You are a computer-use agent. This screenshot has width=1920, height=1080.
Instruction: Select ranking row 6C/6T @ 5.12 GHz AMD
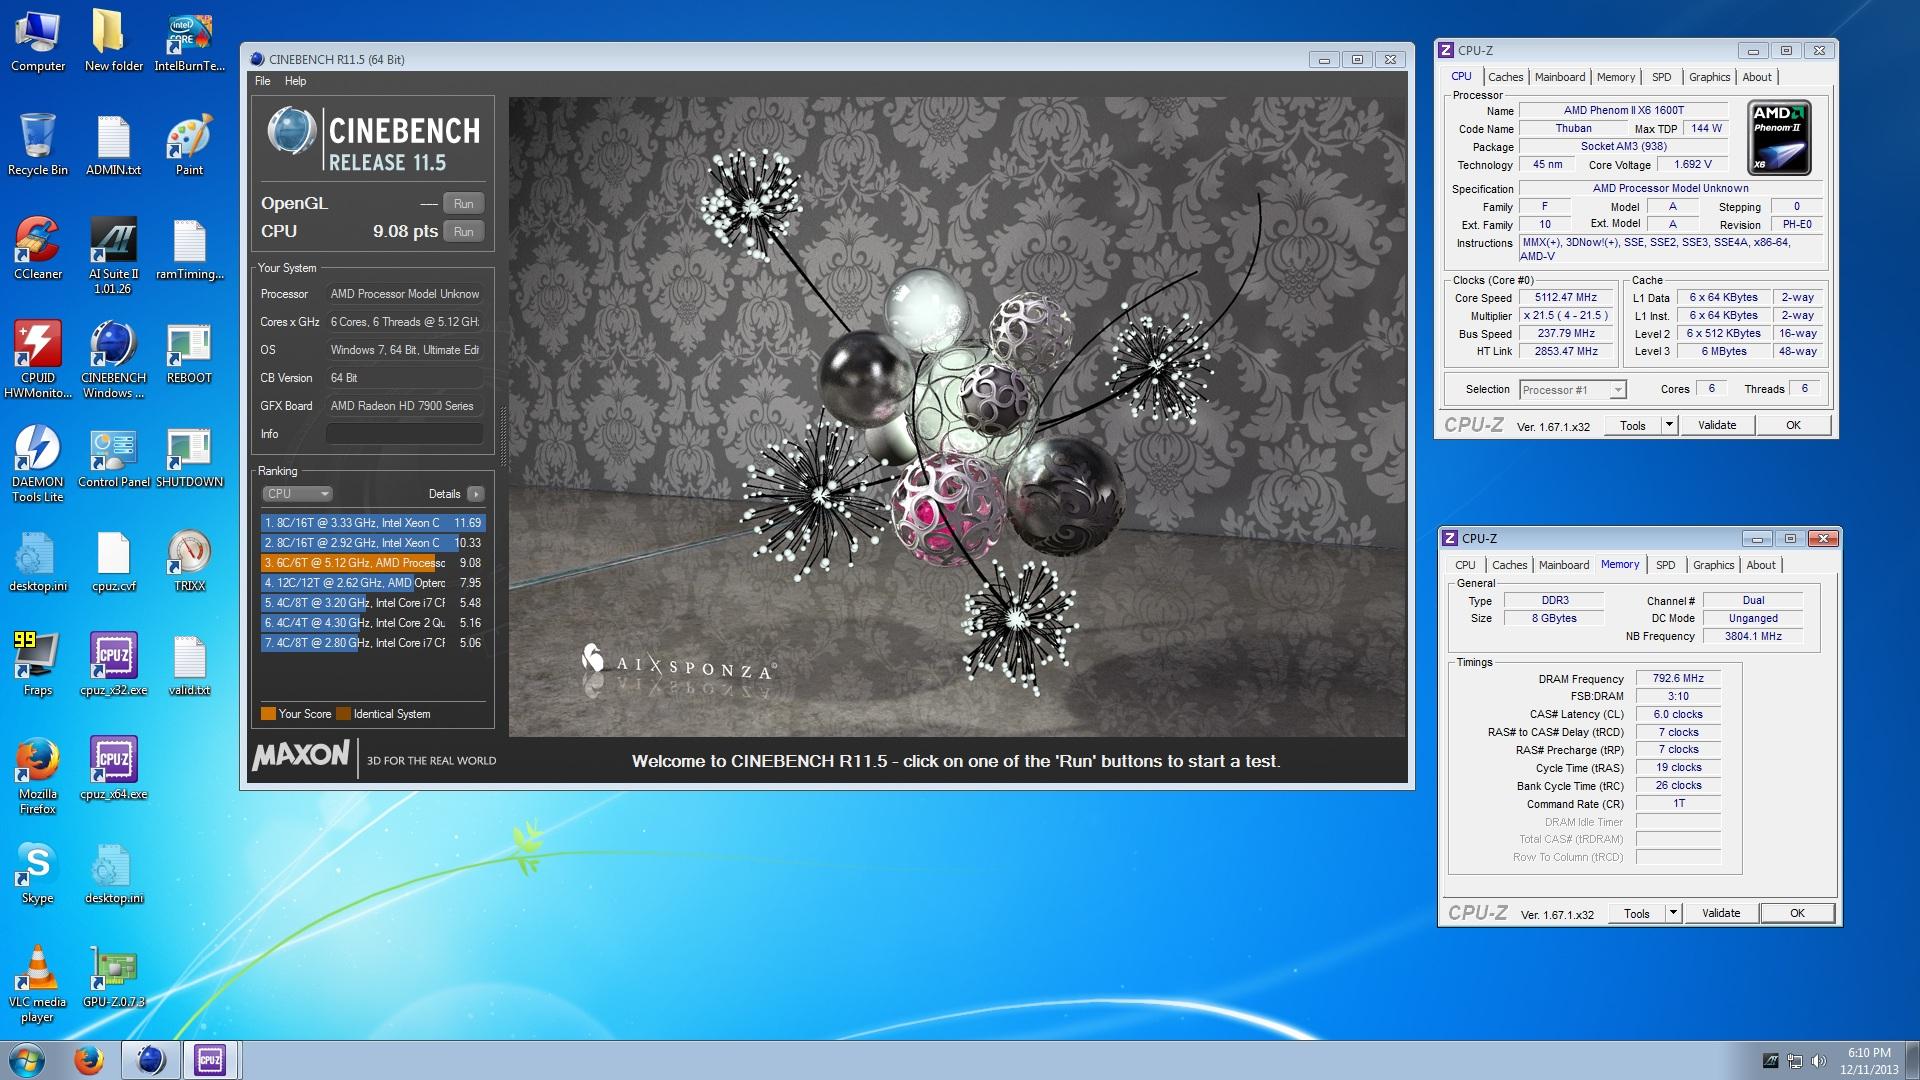373,563
